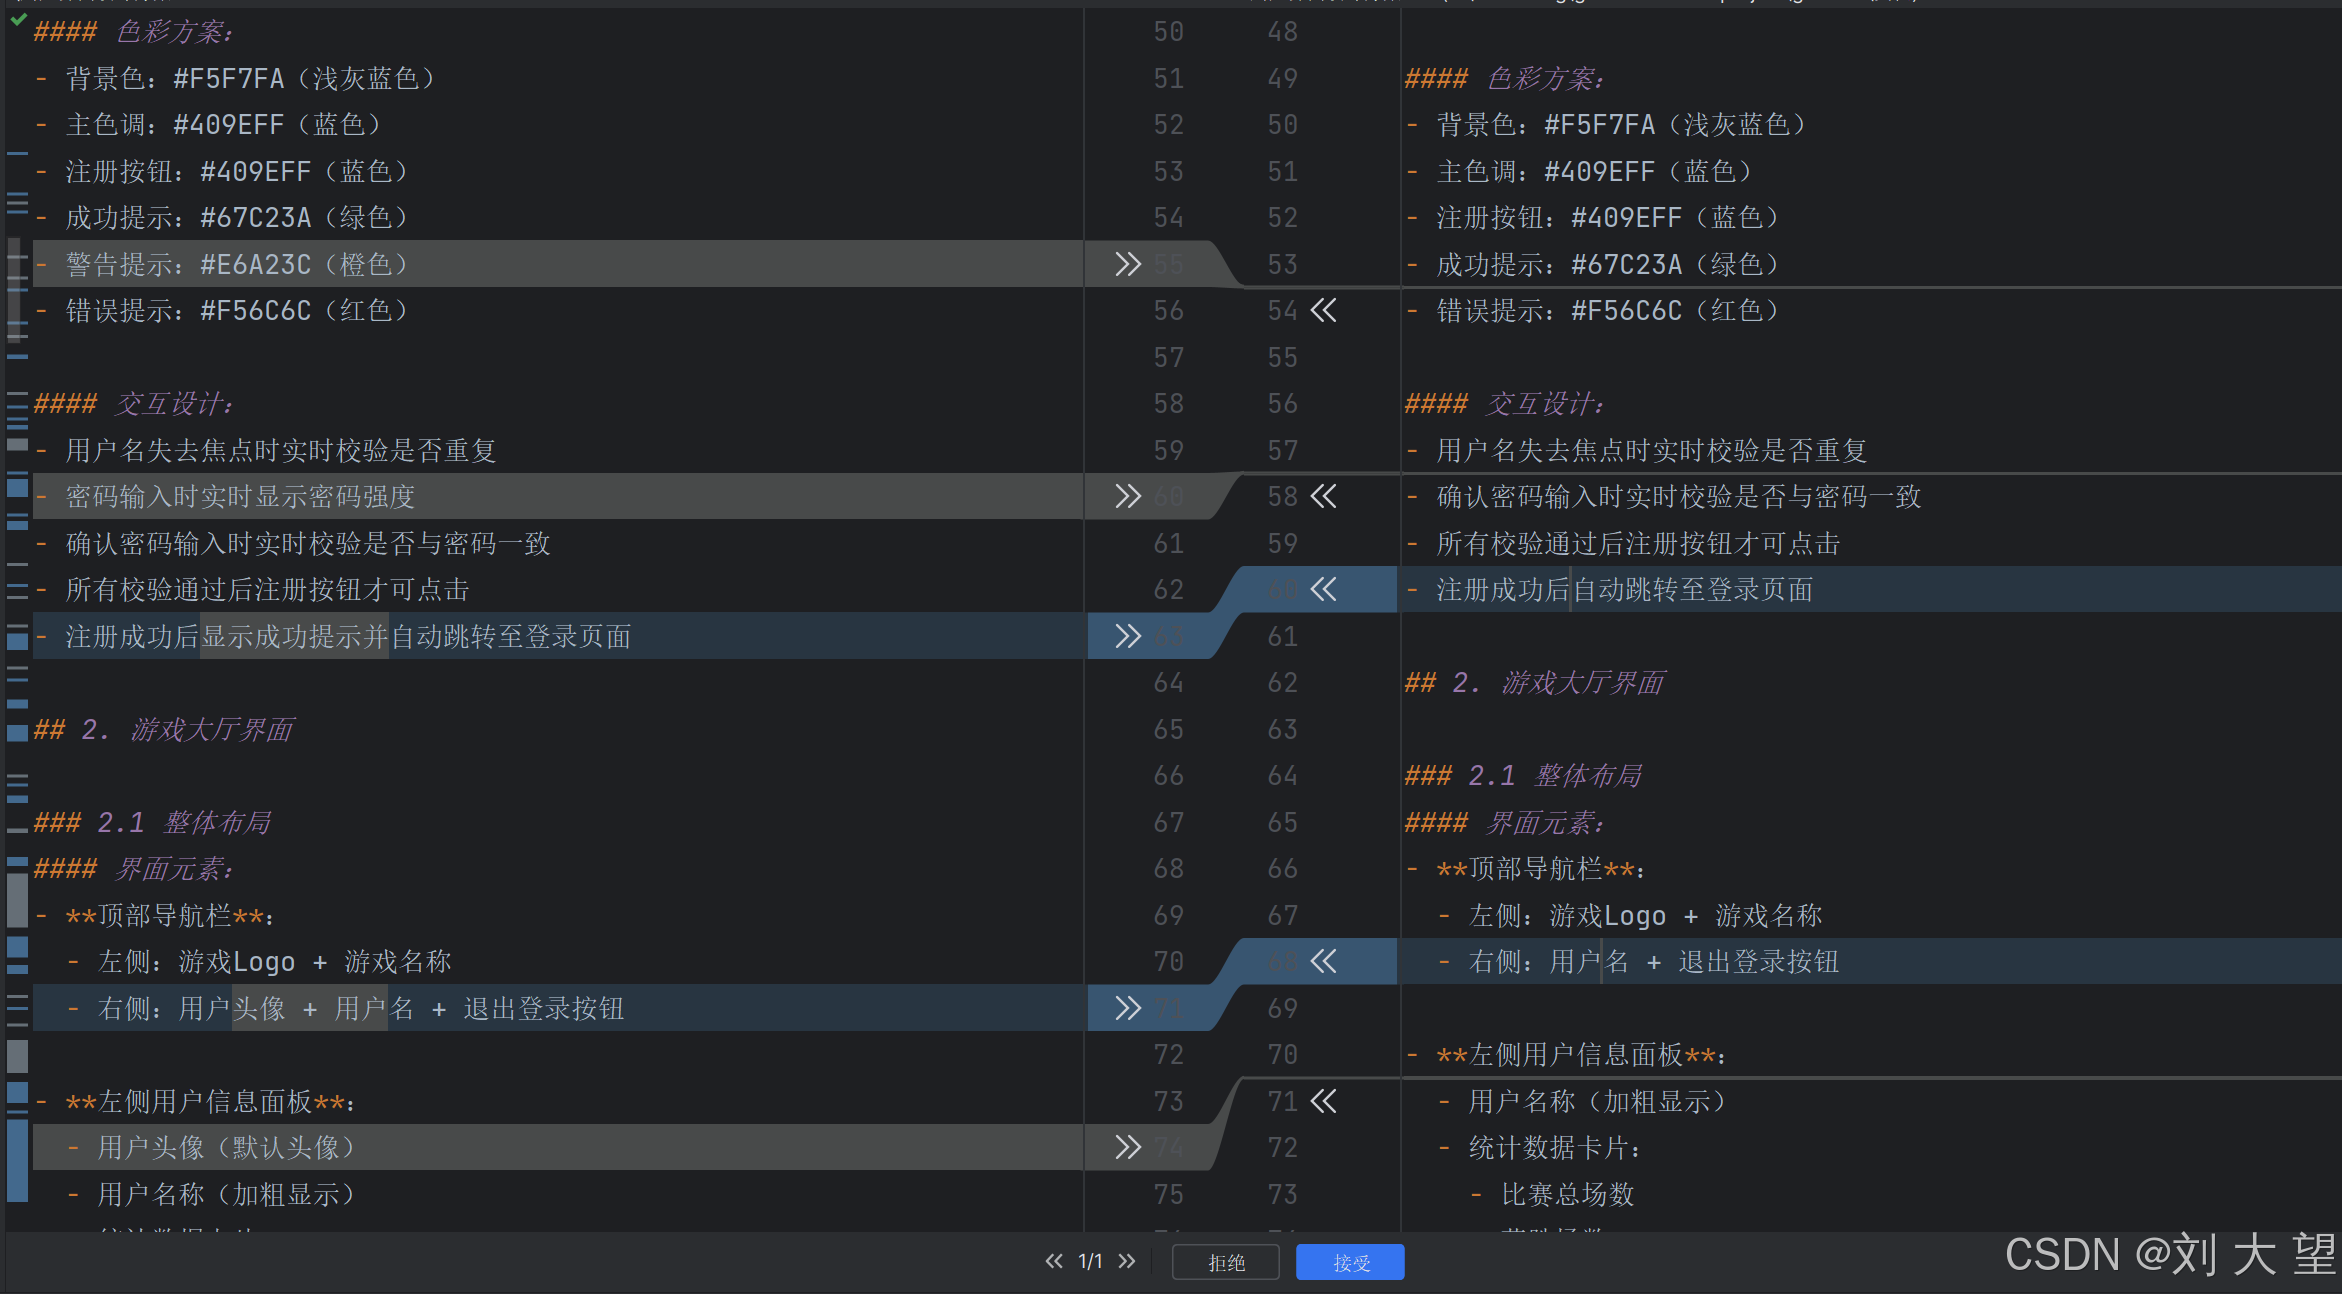The width and height of the screenshot is (2342, 1294).
Task: Apply left change at 用户头像 + 用户名 line
Action: pos(1127,1008)
